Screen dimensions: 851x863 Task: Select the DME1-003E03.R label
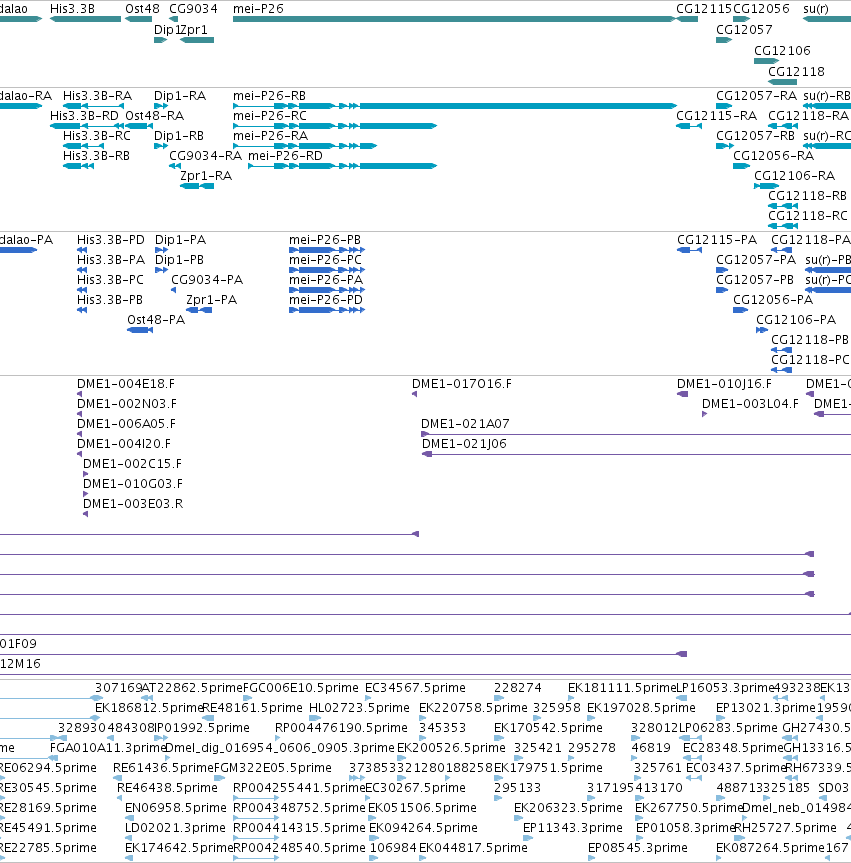click(133, 504)
